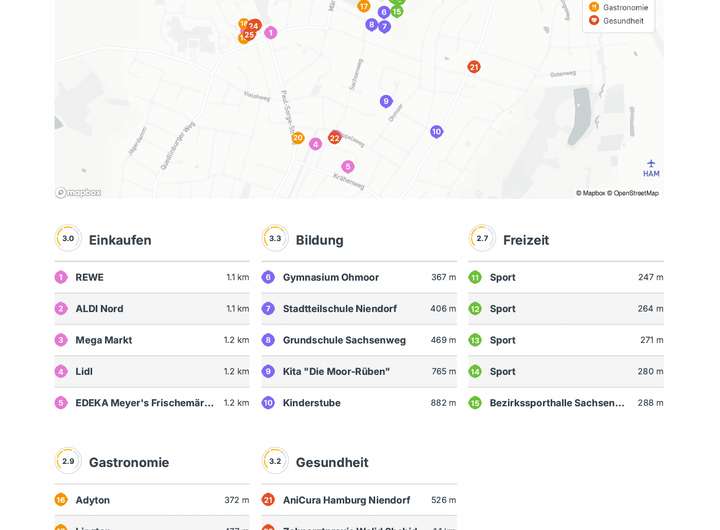Click the HAM airport icon on map
This screenshot has width=720, height=530.
[x=651, y=166]
